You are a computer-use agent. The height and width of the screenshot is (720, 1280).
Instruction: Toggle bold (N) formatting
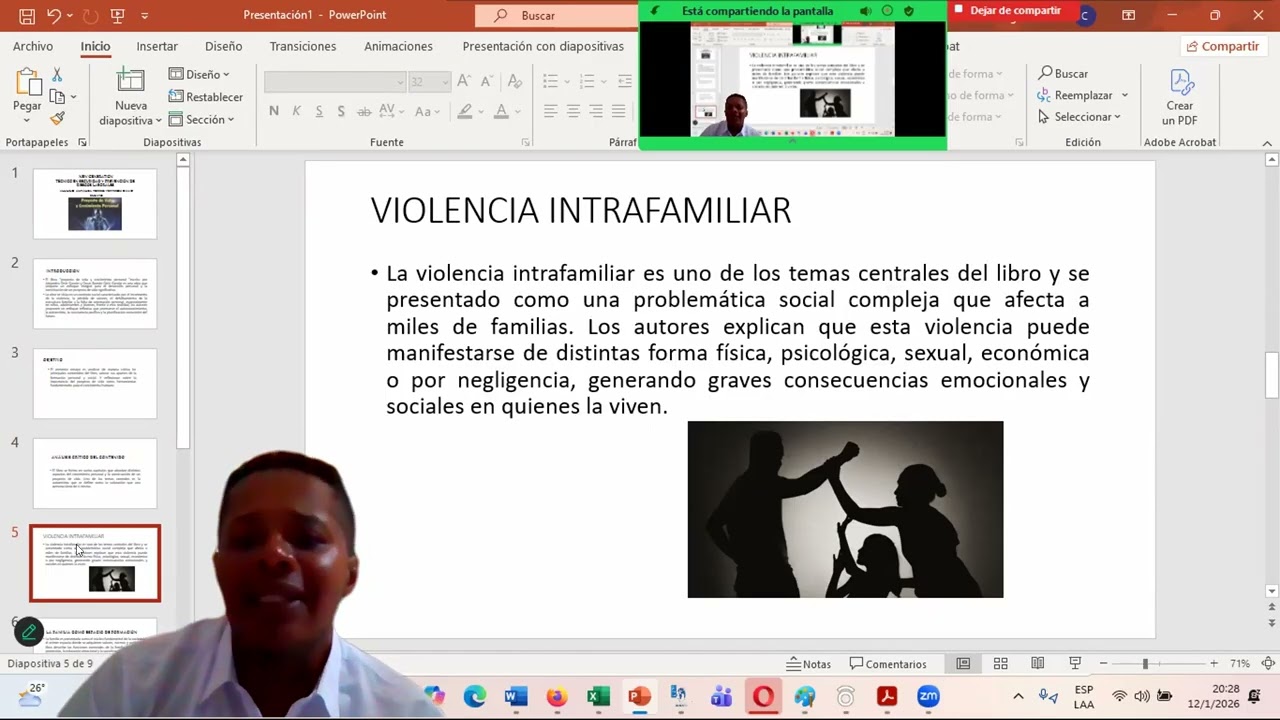[274, 111]
